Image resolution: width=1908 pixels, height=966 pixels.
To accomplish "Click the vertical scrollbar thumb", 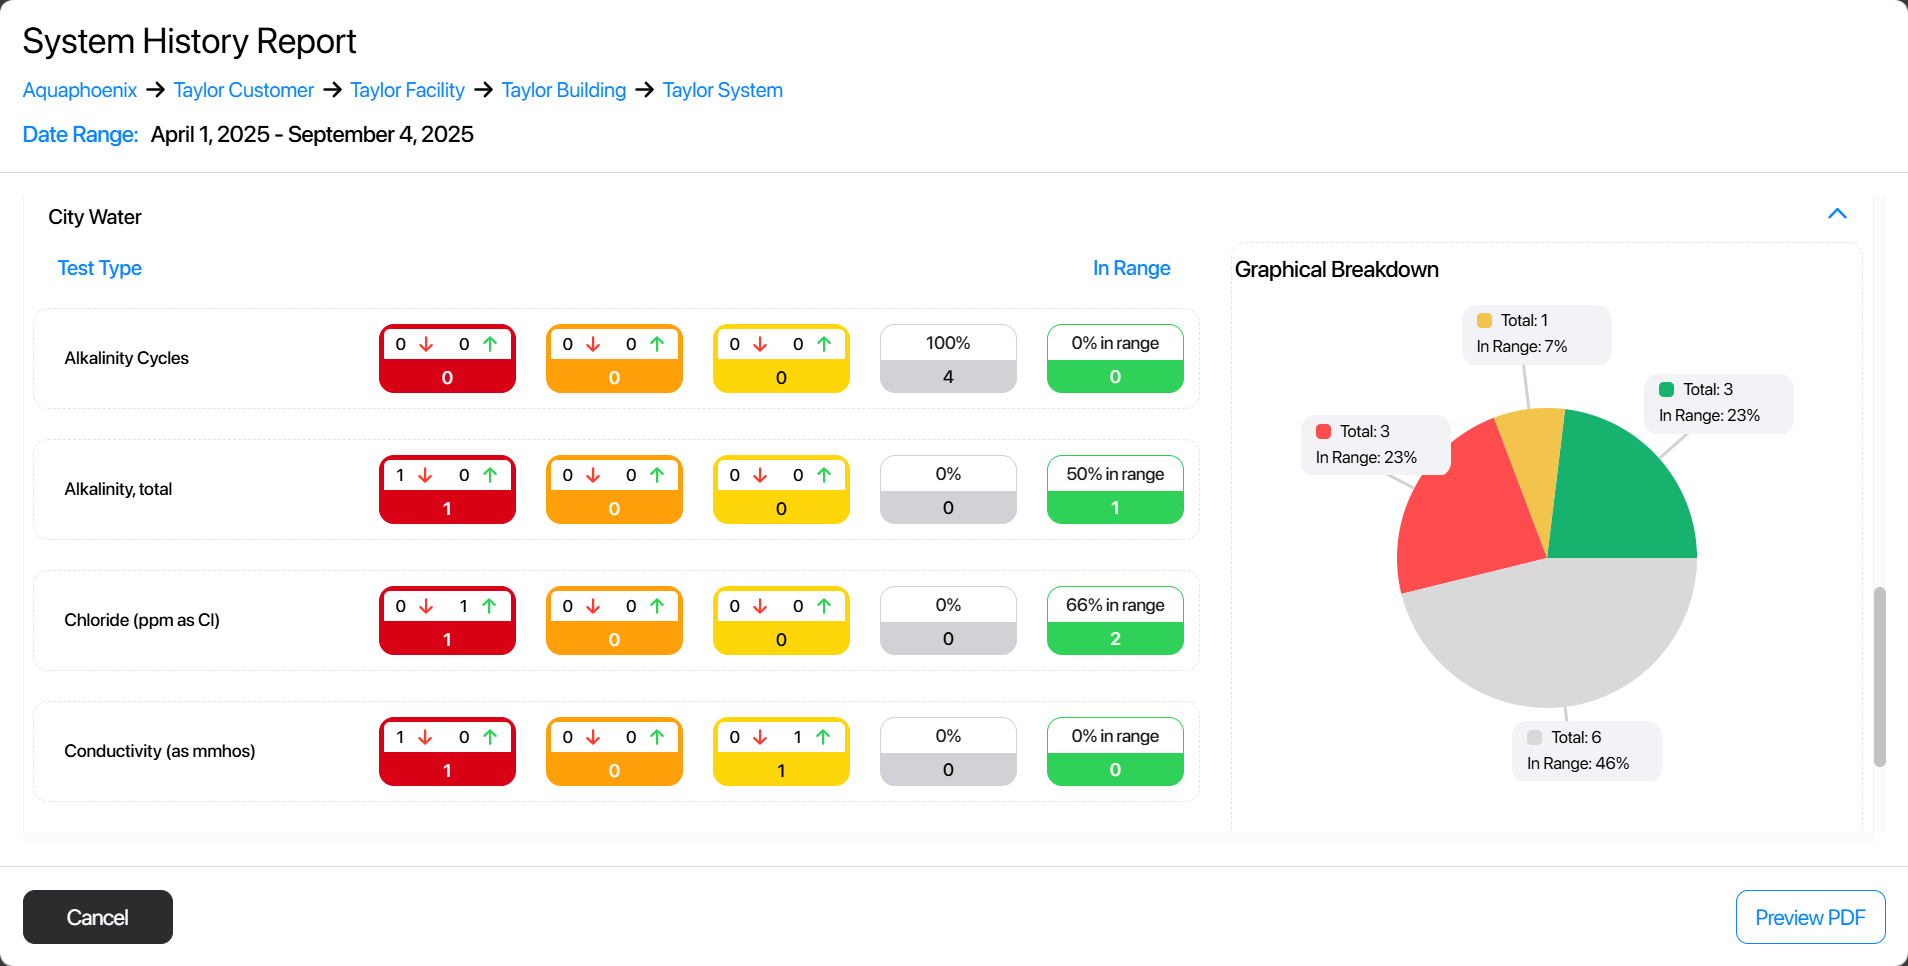I will 1879,676.
